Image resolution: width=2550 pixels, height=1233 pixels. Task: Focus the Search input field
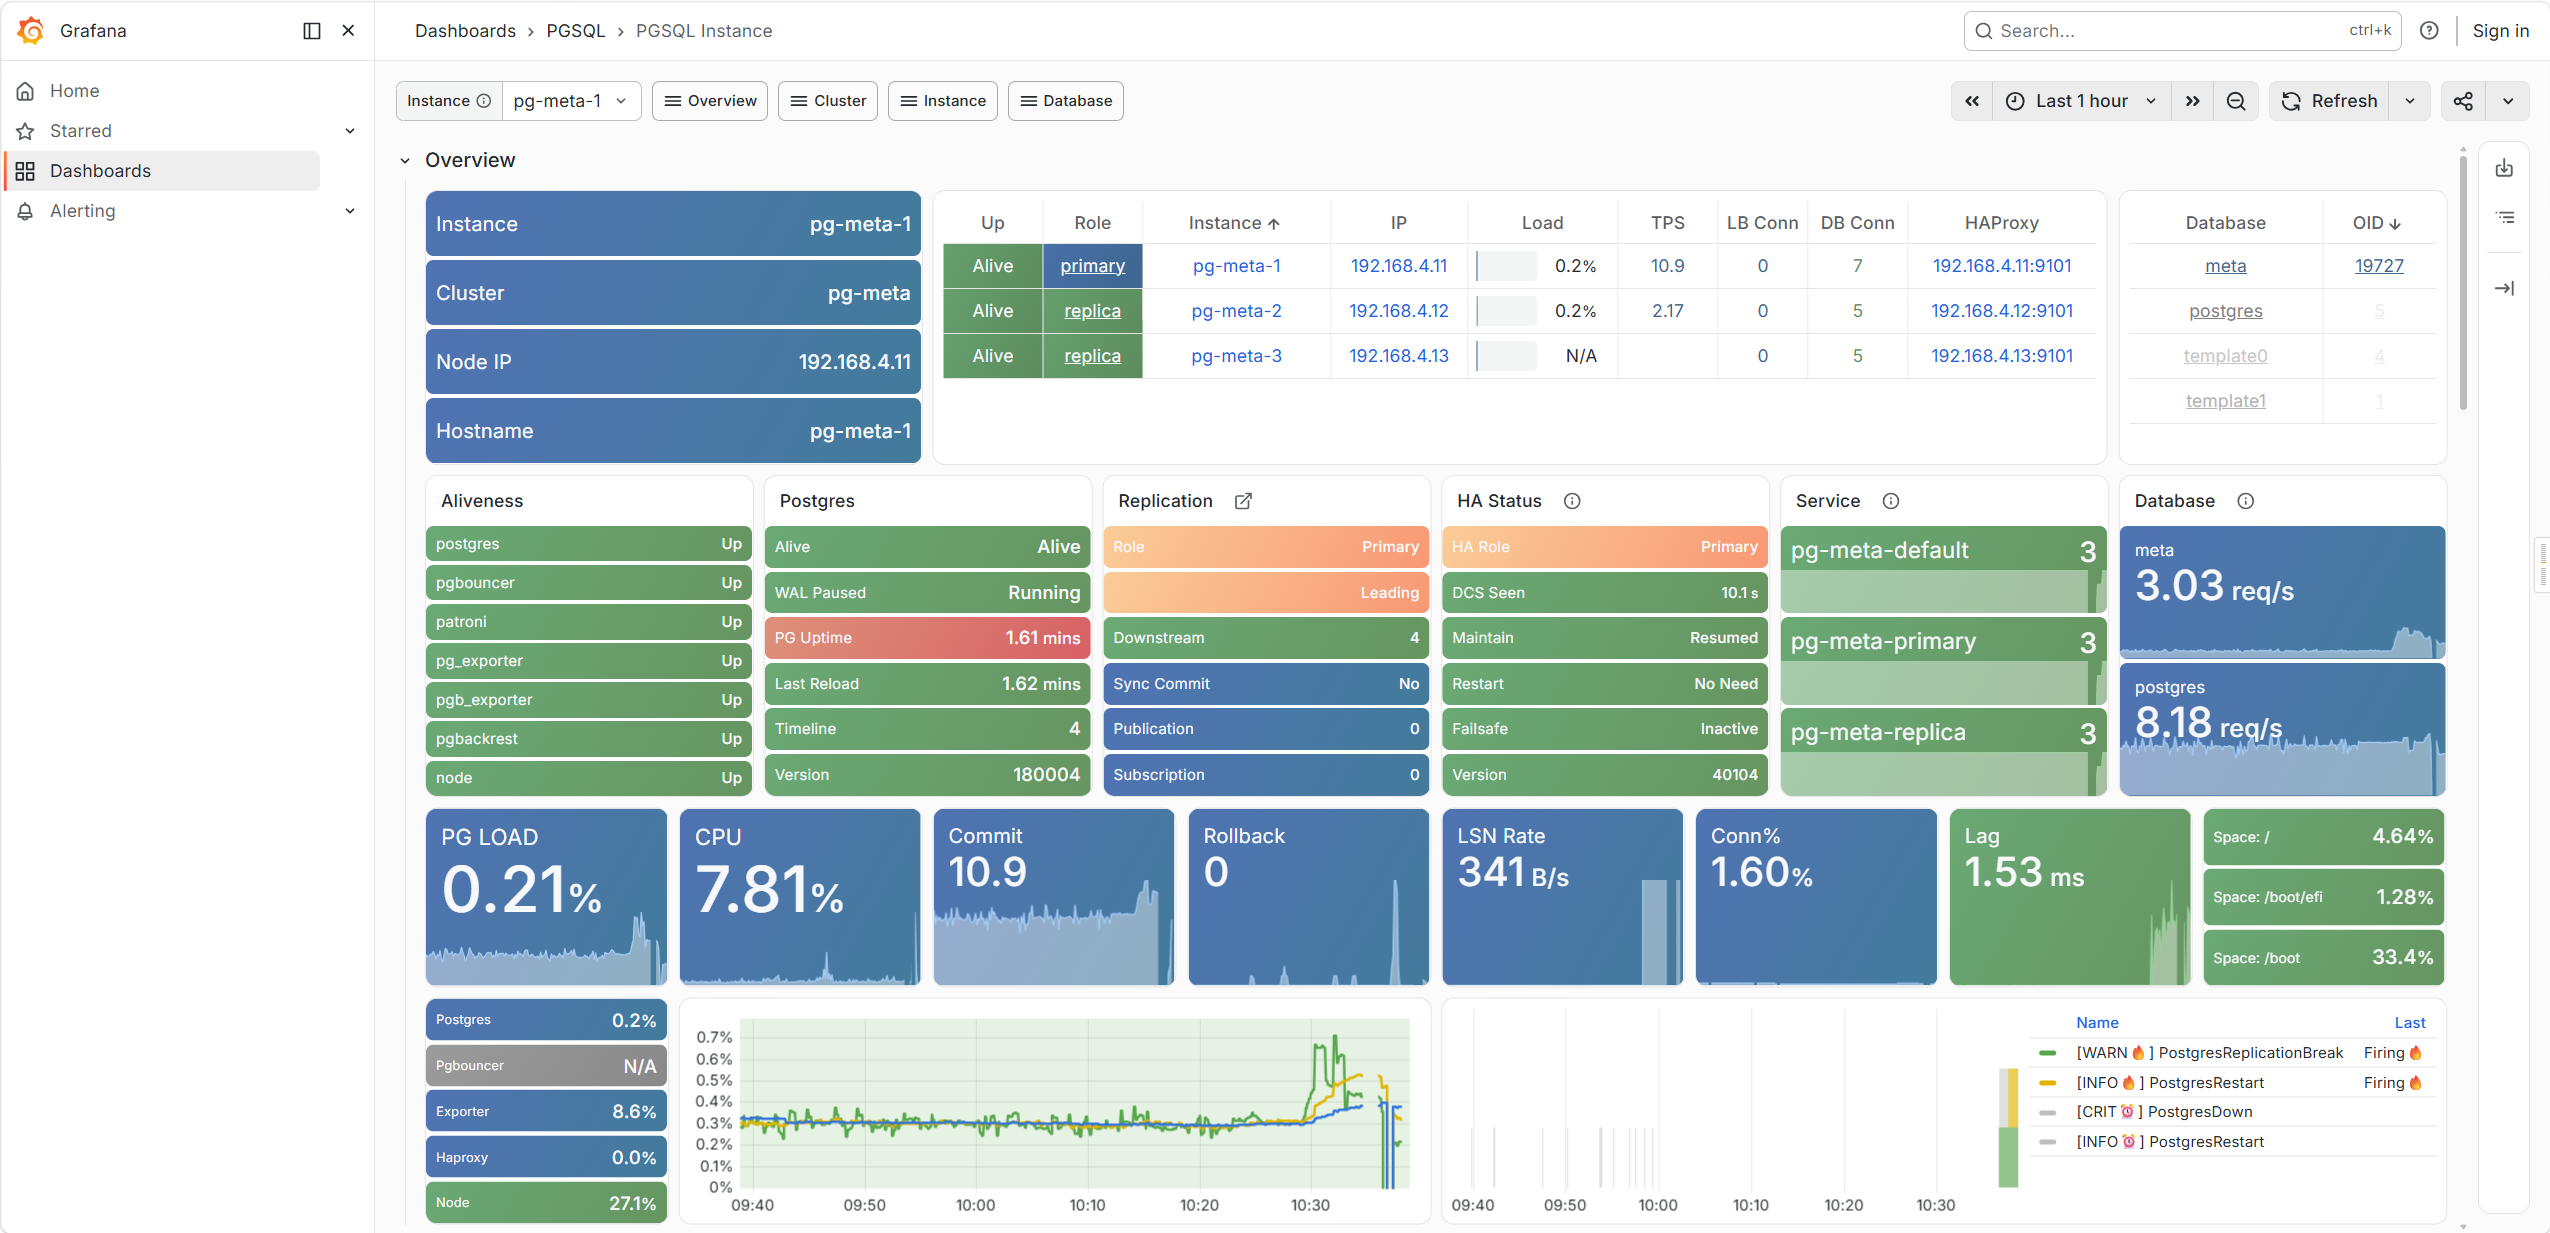point(2182,31)
